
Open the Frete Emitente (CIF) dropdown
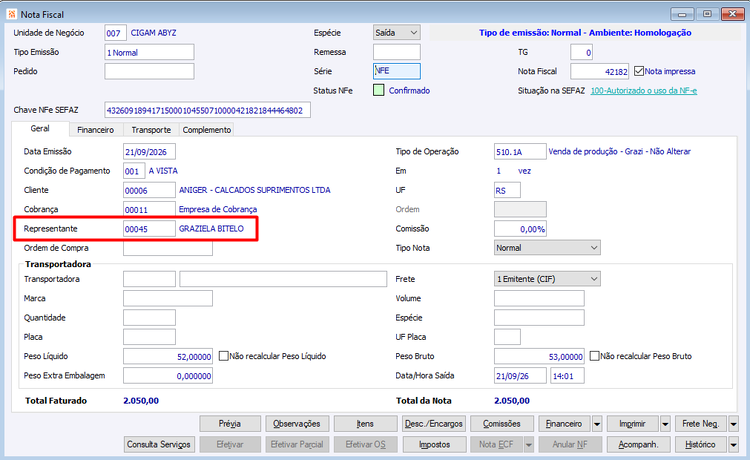[547, 279]
